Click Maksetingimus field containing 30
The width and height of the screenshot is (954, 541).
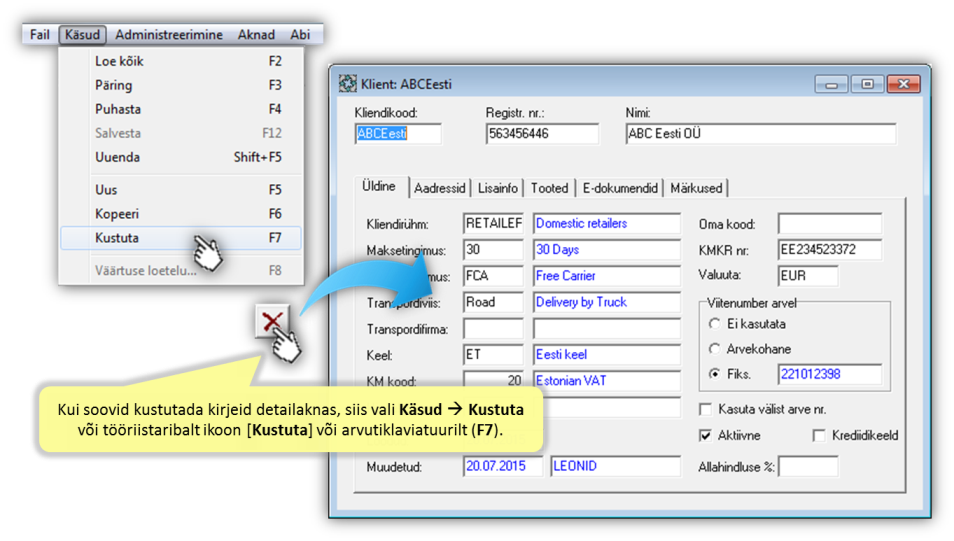(493, 250)
